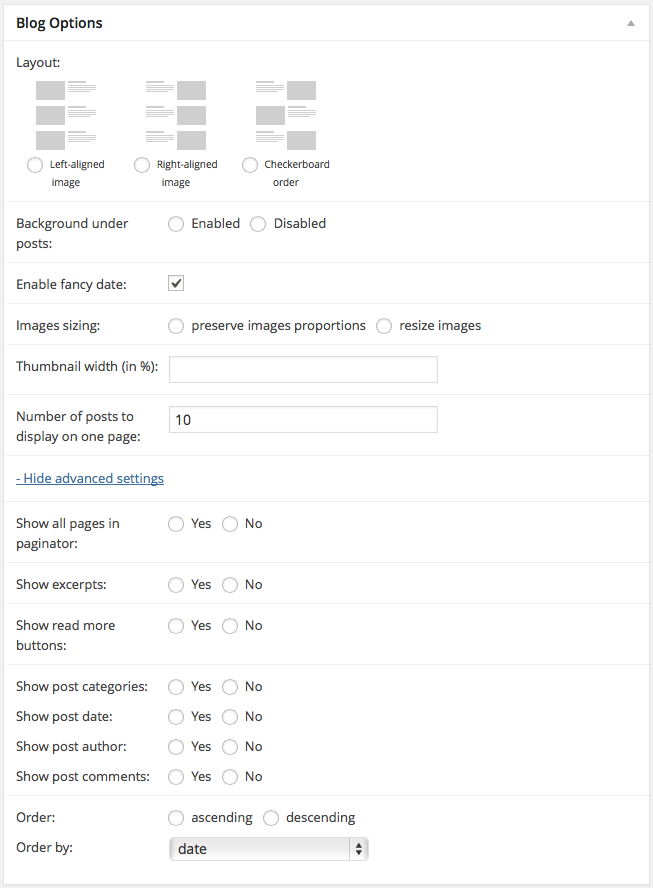Image resolution: width=653 pixels, height=888 pixels.
Task: Collapse the Blog Options panel arrow
Action: pyautogui.click(x=631, y=22)
